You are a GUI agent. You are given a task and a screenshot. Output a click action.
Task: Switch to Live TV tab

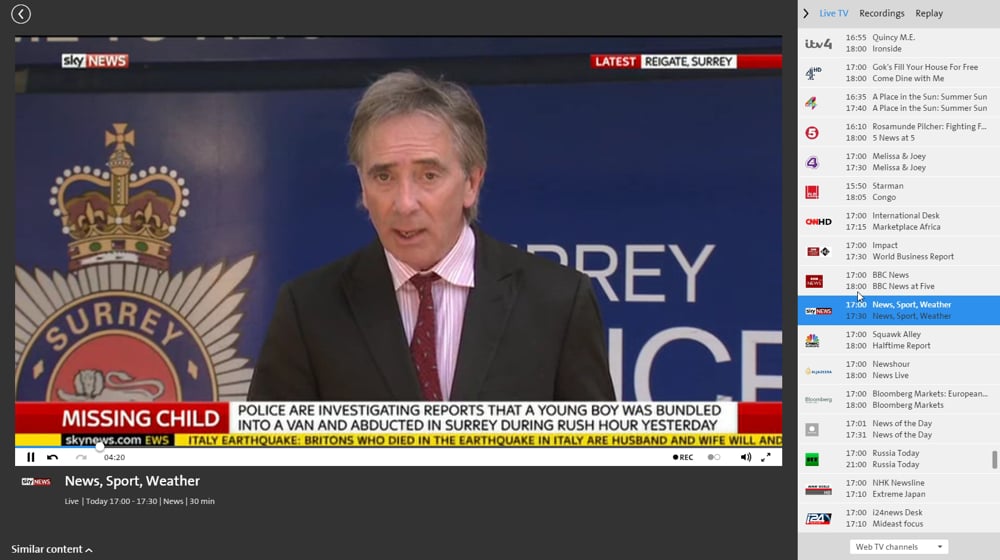click(834, 13)
